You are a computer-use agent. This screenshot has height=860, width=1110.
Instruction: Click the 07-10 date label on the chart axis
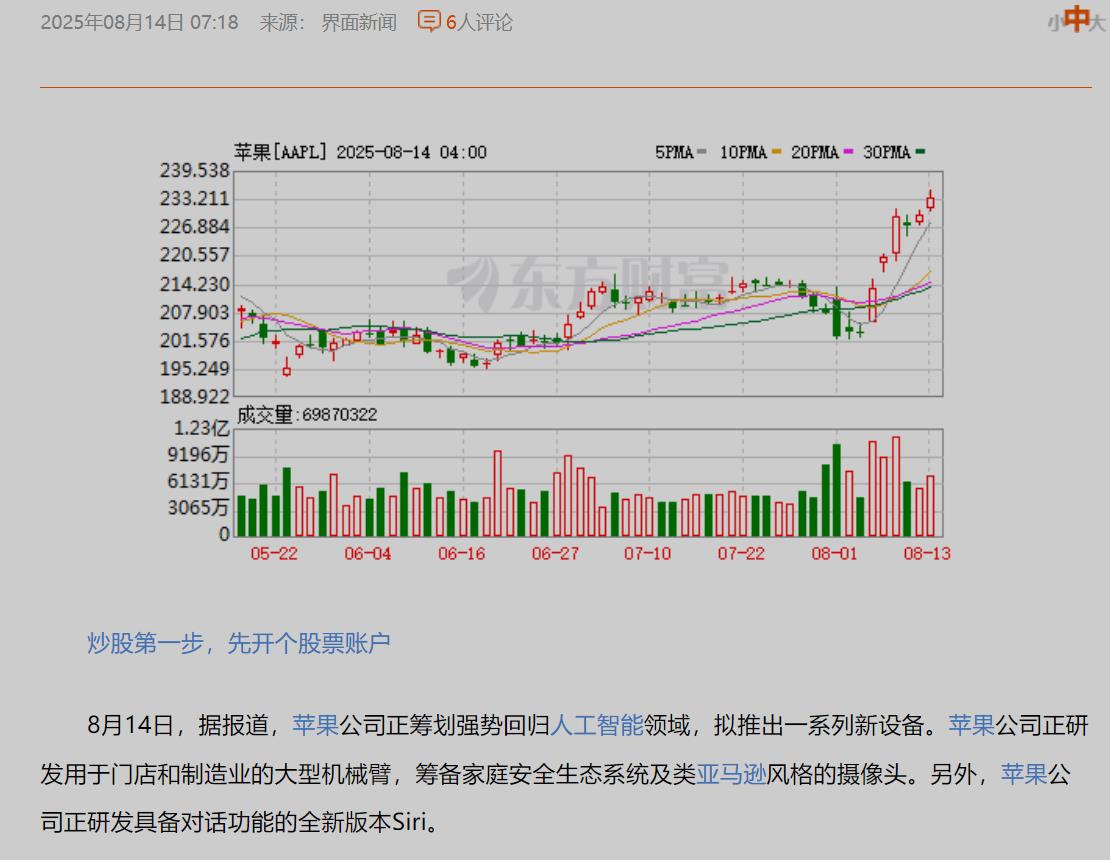pyautogui.click(x=647, y=554)
